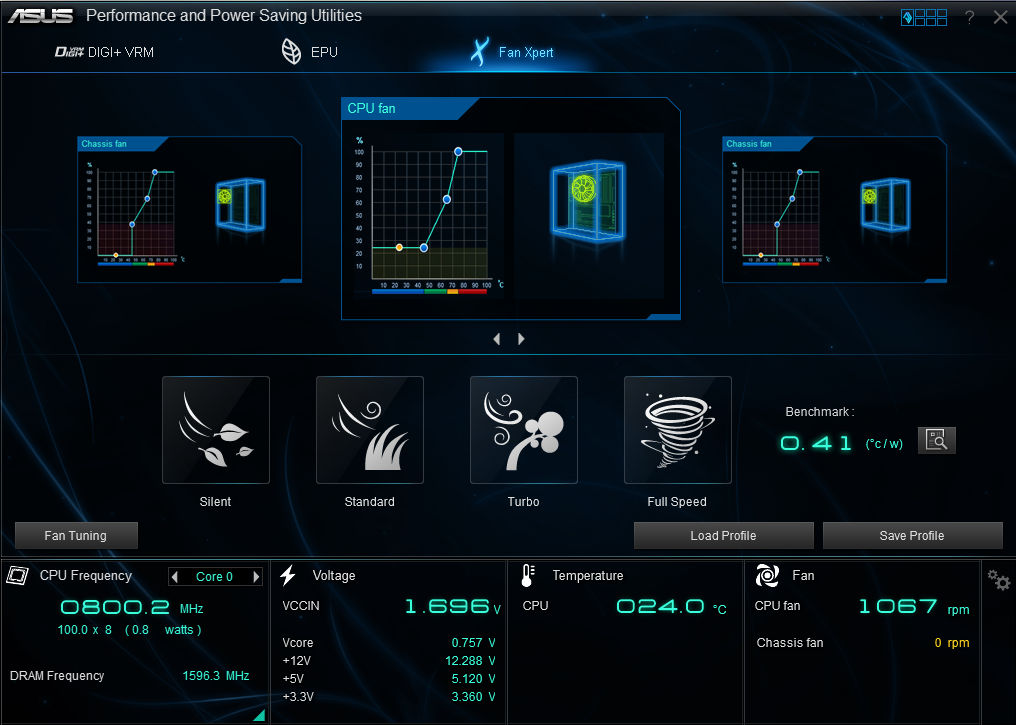This screenshot has width=1016, height=725.
Task: Switch to the EPU tab
Action: (x=310, y=52)
